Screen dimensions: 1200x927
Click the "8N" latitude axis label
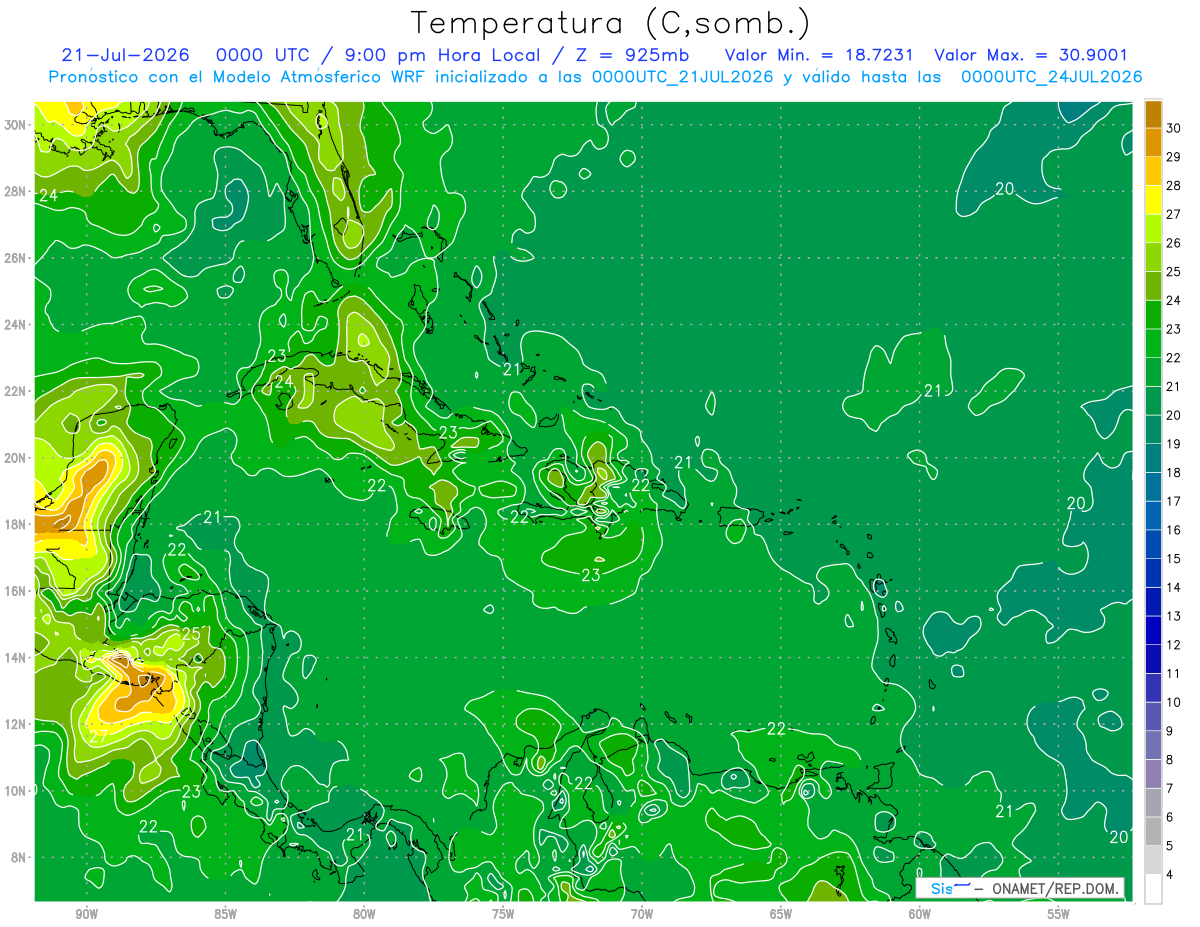point(19,857)
